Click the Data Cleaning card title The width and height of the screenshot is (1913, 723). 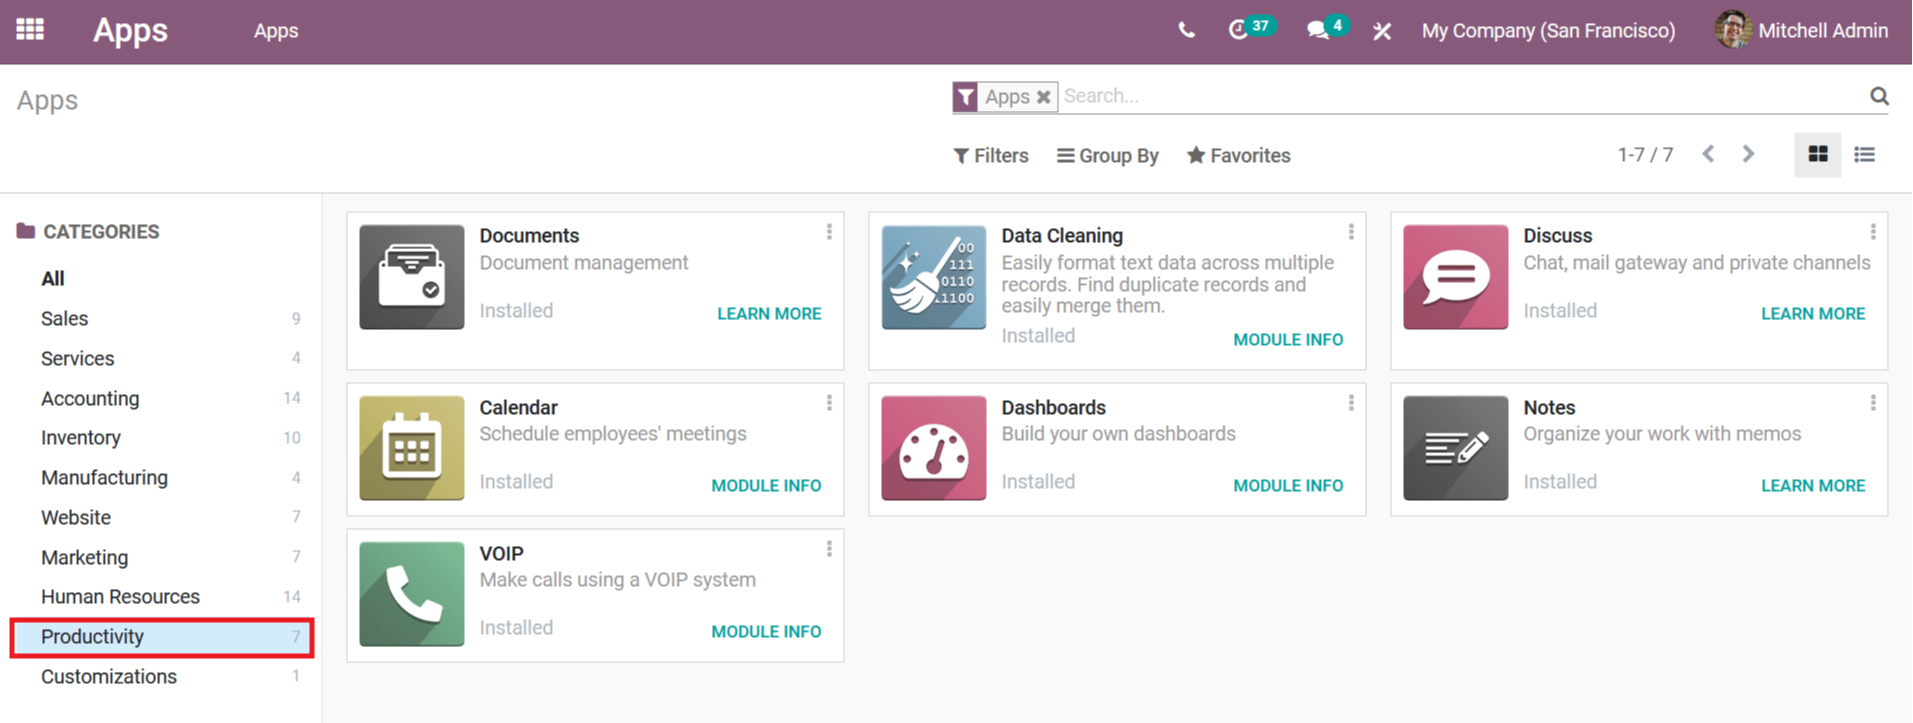coord(1062,236)
